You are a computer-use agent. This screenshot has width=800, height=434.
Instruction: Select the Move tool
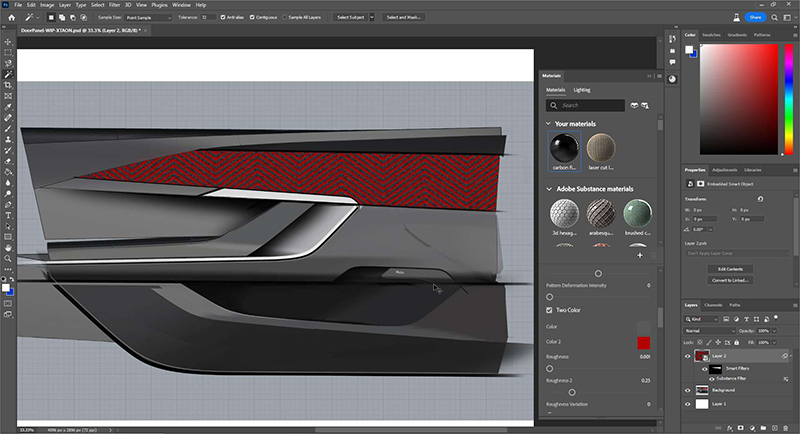click(x=8, y=41)
